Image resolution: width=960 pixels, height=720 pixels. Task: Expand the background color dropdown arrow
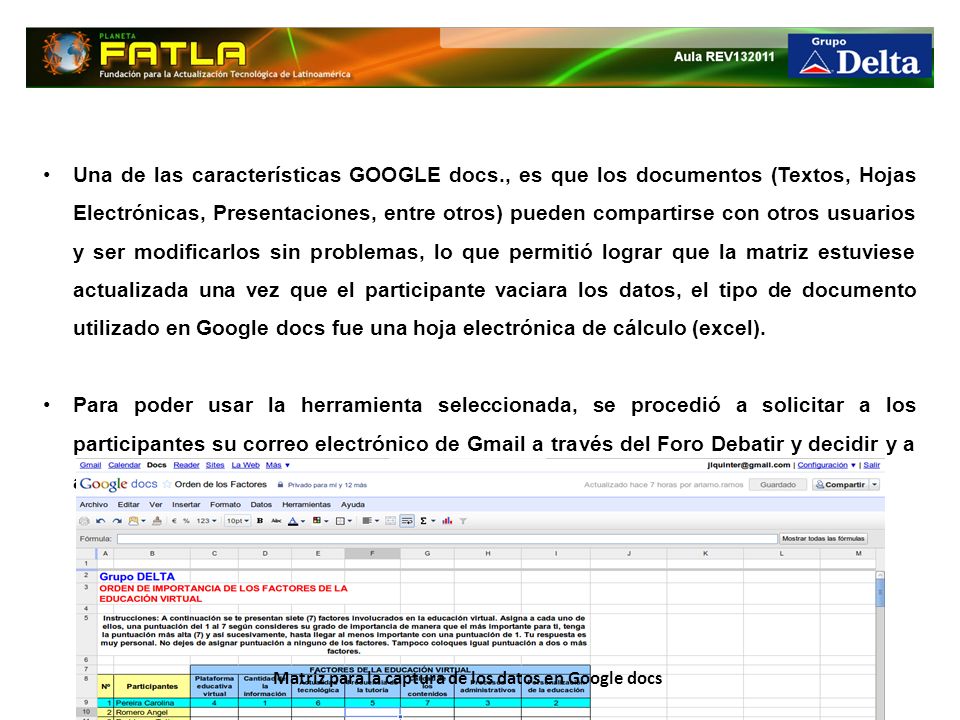[x=326, y=522]
